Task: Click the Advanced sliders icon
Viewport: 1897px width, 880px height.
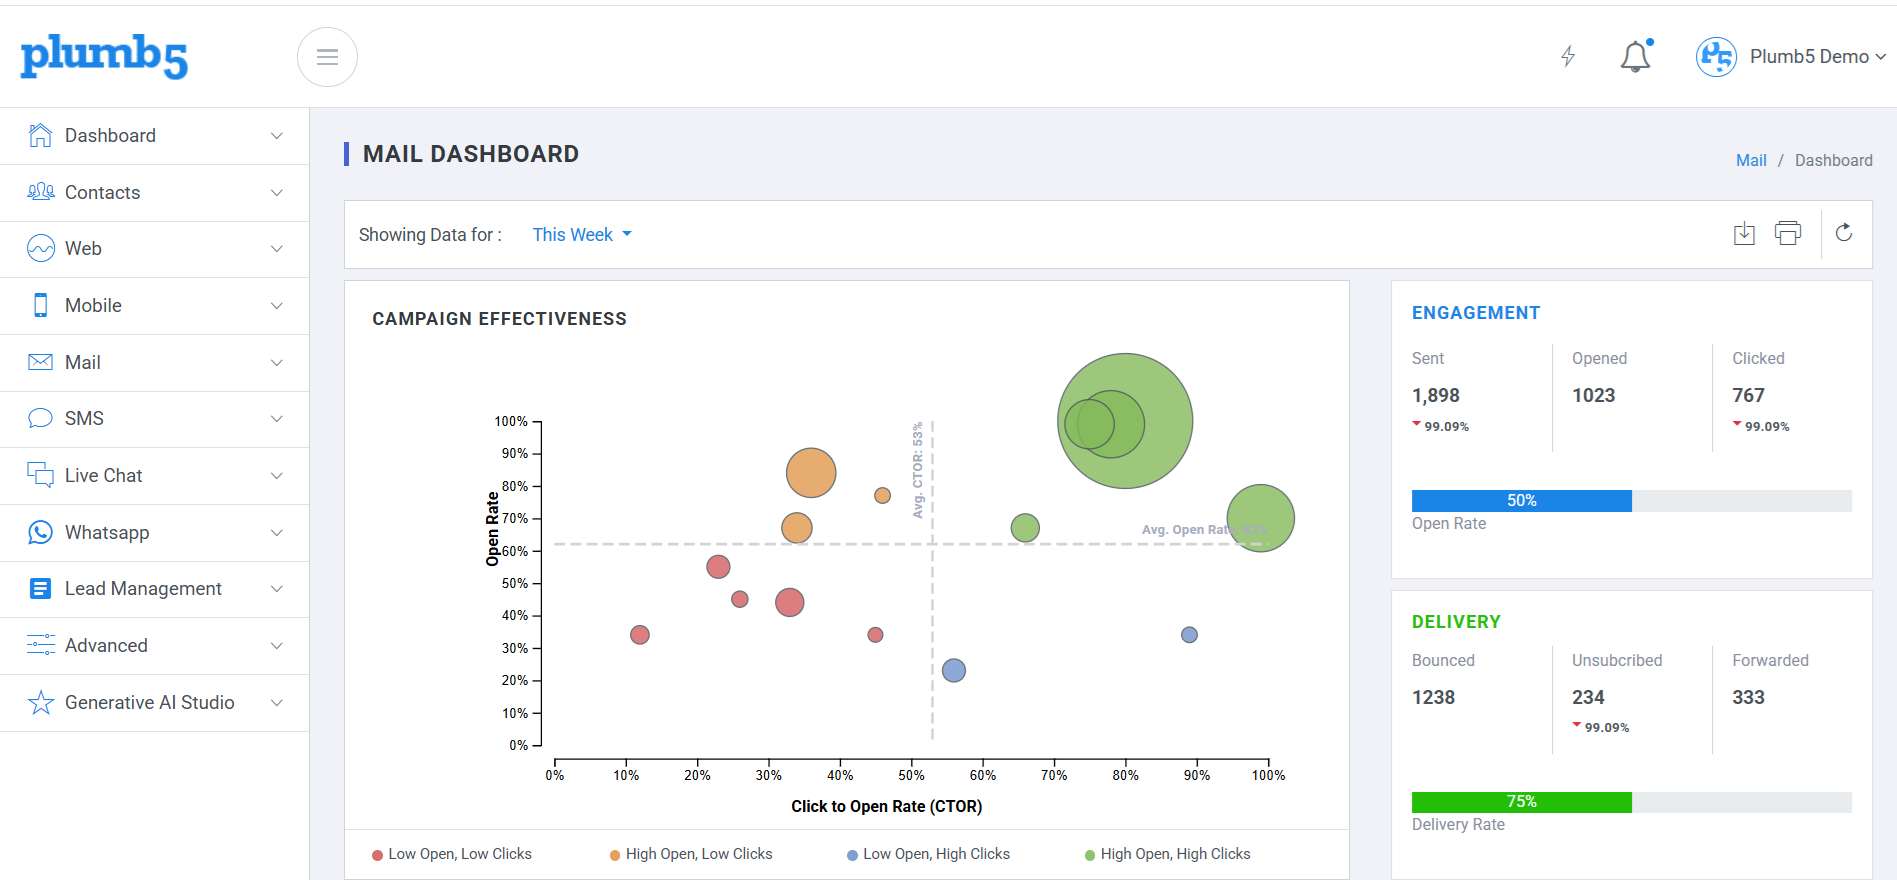Action: coord(40,645)
